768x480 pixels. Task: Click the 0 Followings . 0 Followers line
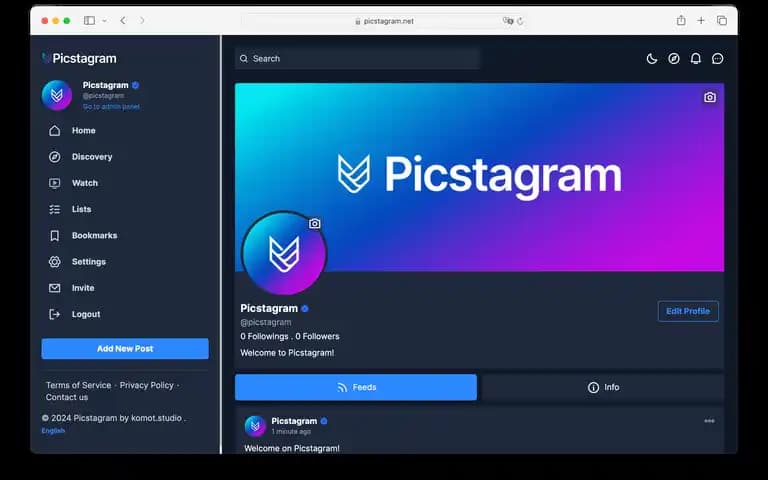click(x=289, y=336)
